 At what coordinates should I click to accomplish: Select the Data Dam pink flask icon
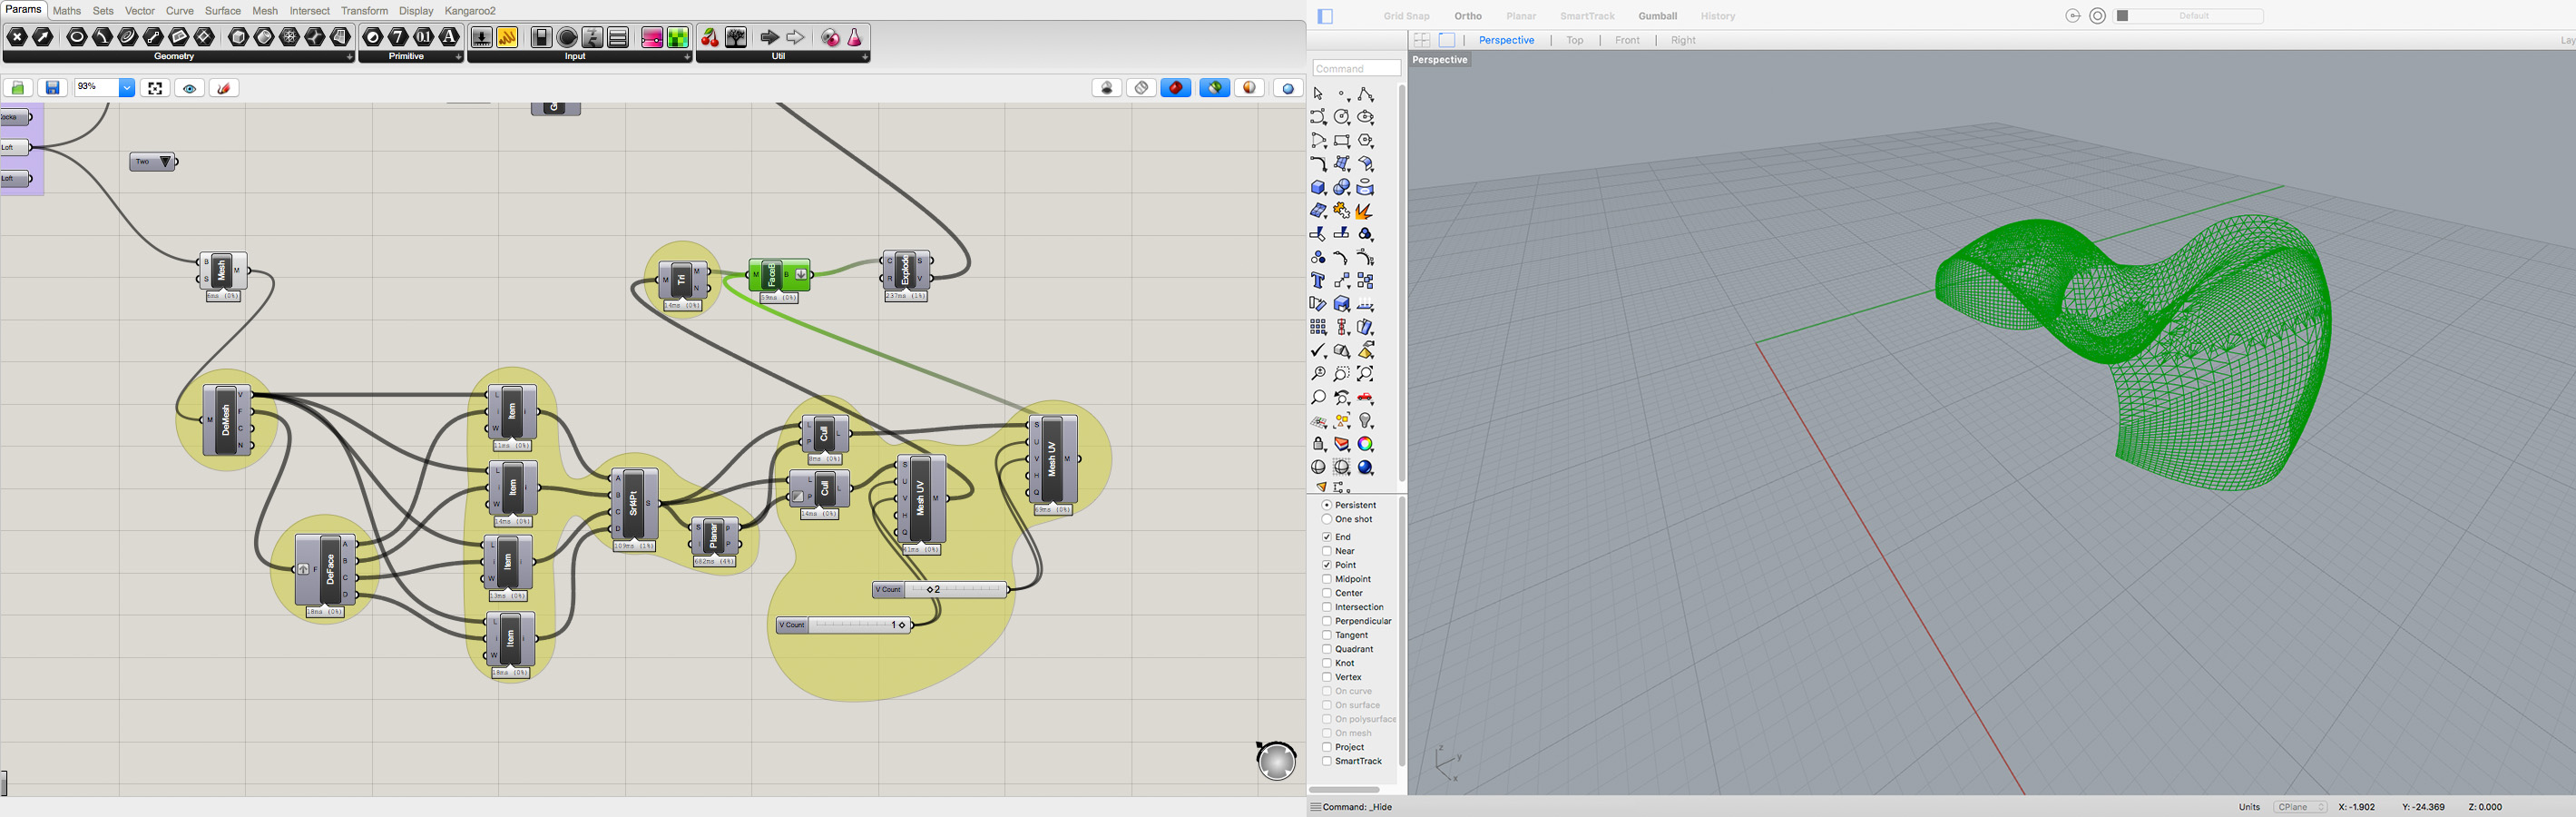(x=855, y=37)
